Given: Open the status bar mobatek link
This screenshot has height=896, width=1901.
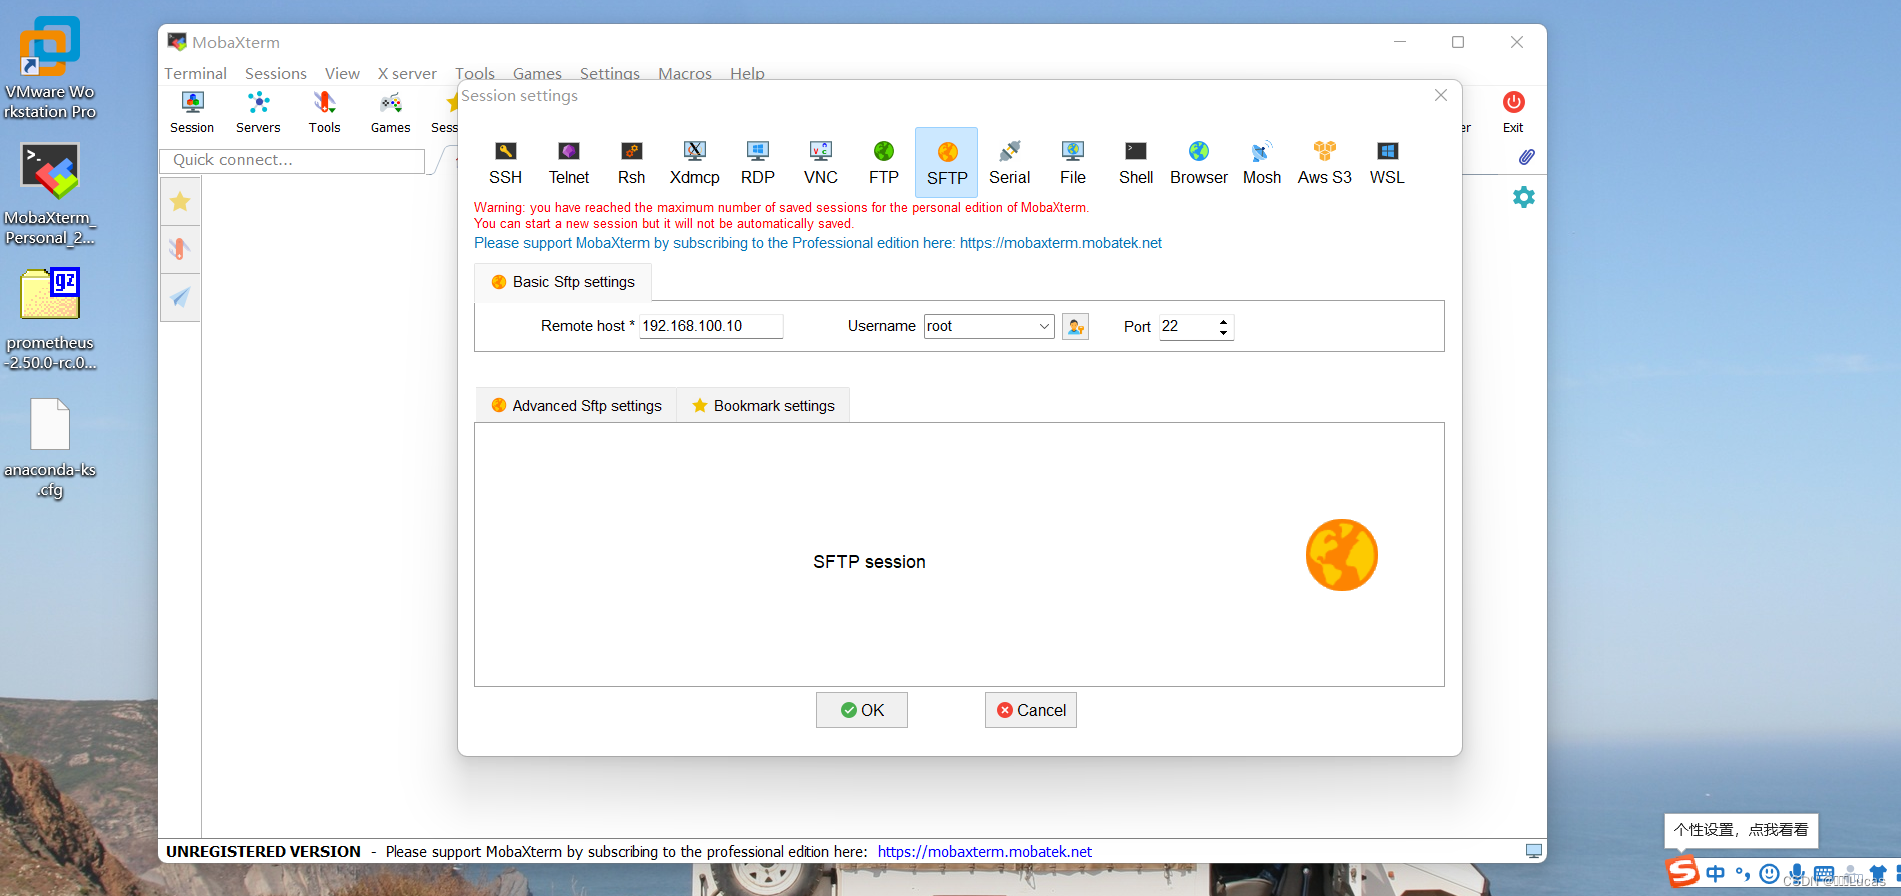Looking at the screenshot, I should pos(985,852).
